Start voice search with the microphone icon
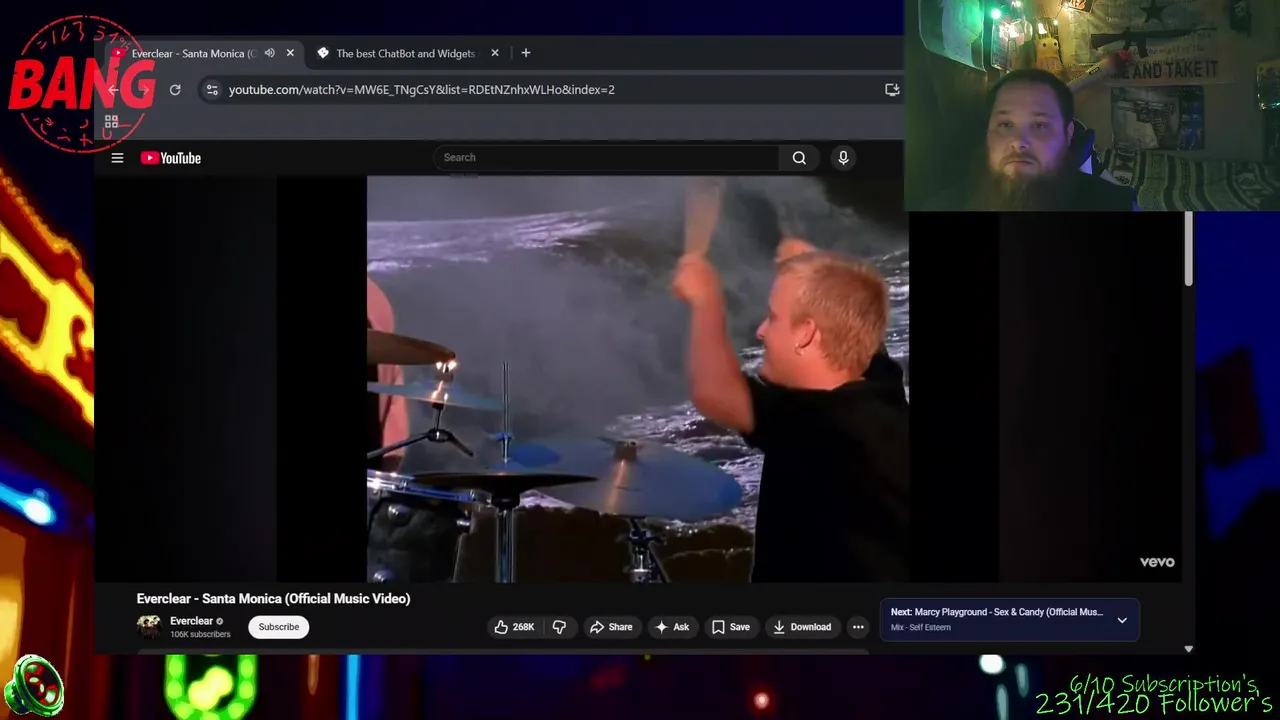The height and width of the screenshot is (720, 1280). pos(843,157)
